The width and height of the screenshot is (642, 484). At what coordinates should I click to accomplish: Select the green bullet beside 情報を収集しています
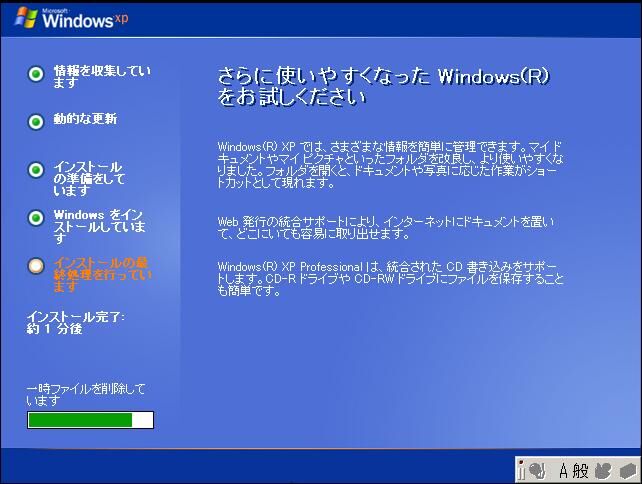click(x=36, y=73)
